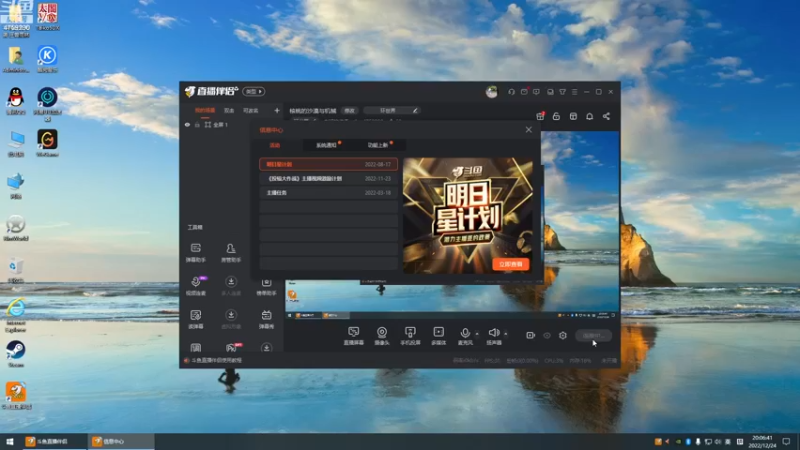Open the category selector with pencil icon
The image size is (800, 450).
391,111
